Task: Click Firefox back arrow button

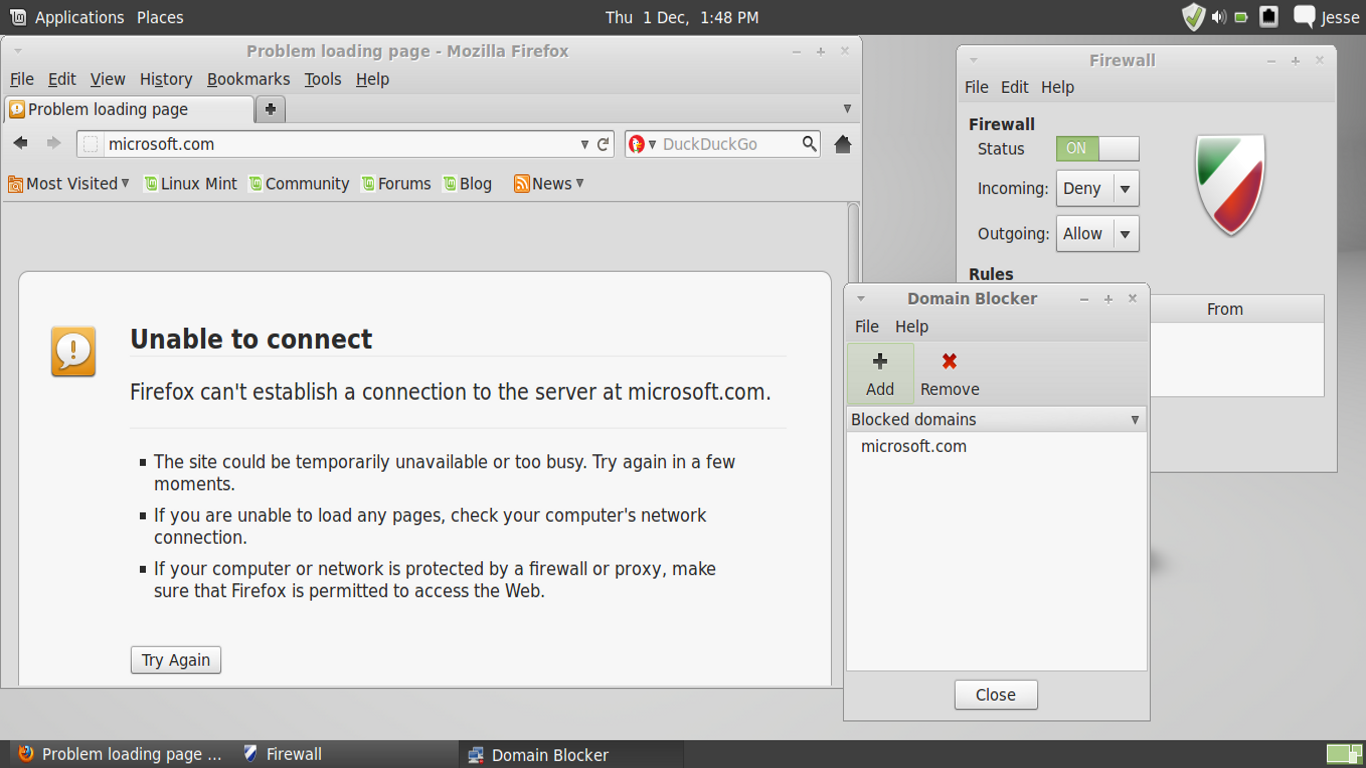Action: (21, 143)
